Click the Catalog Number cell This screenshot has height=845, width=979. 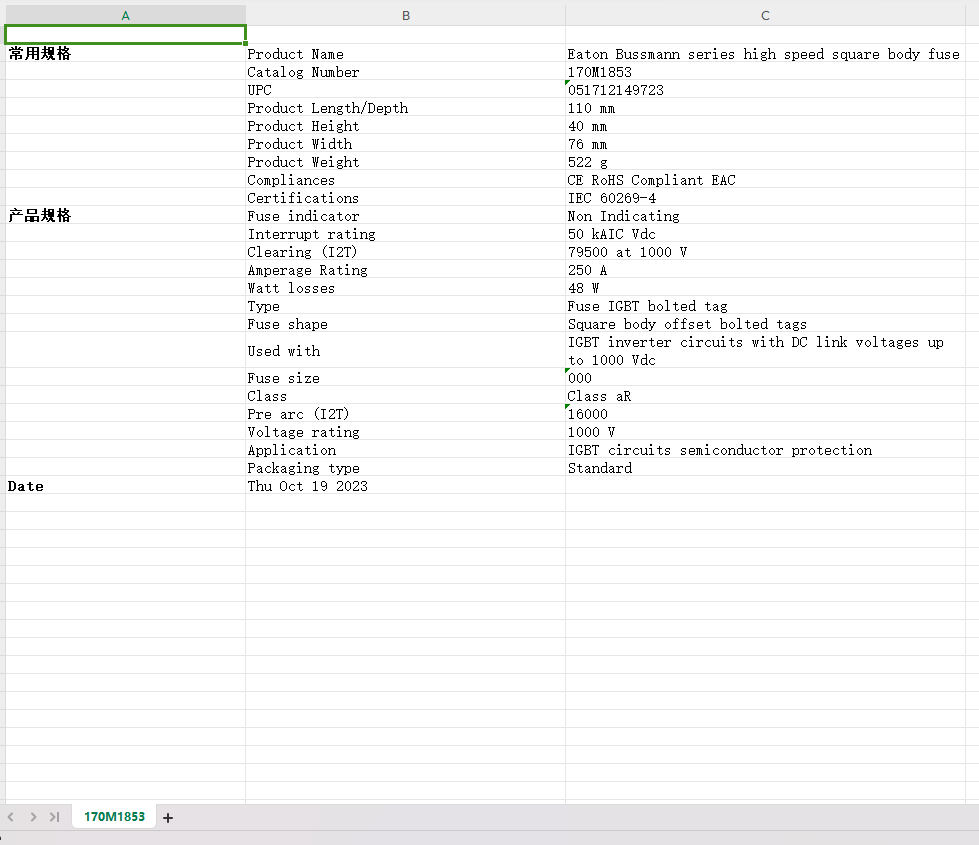[406, 72]
